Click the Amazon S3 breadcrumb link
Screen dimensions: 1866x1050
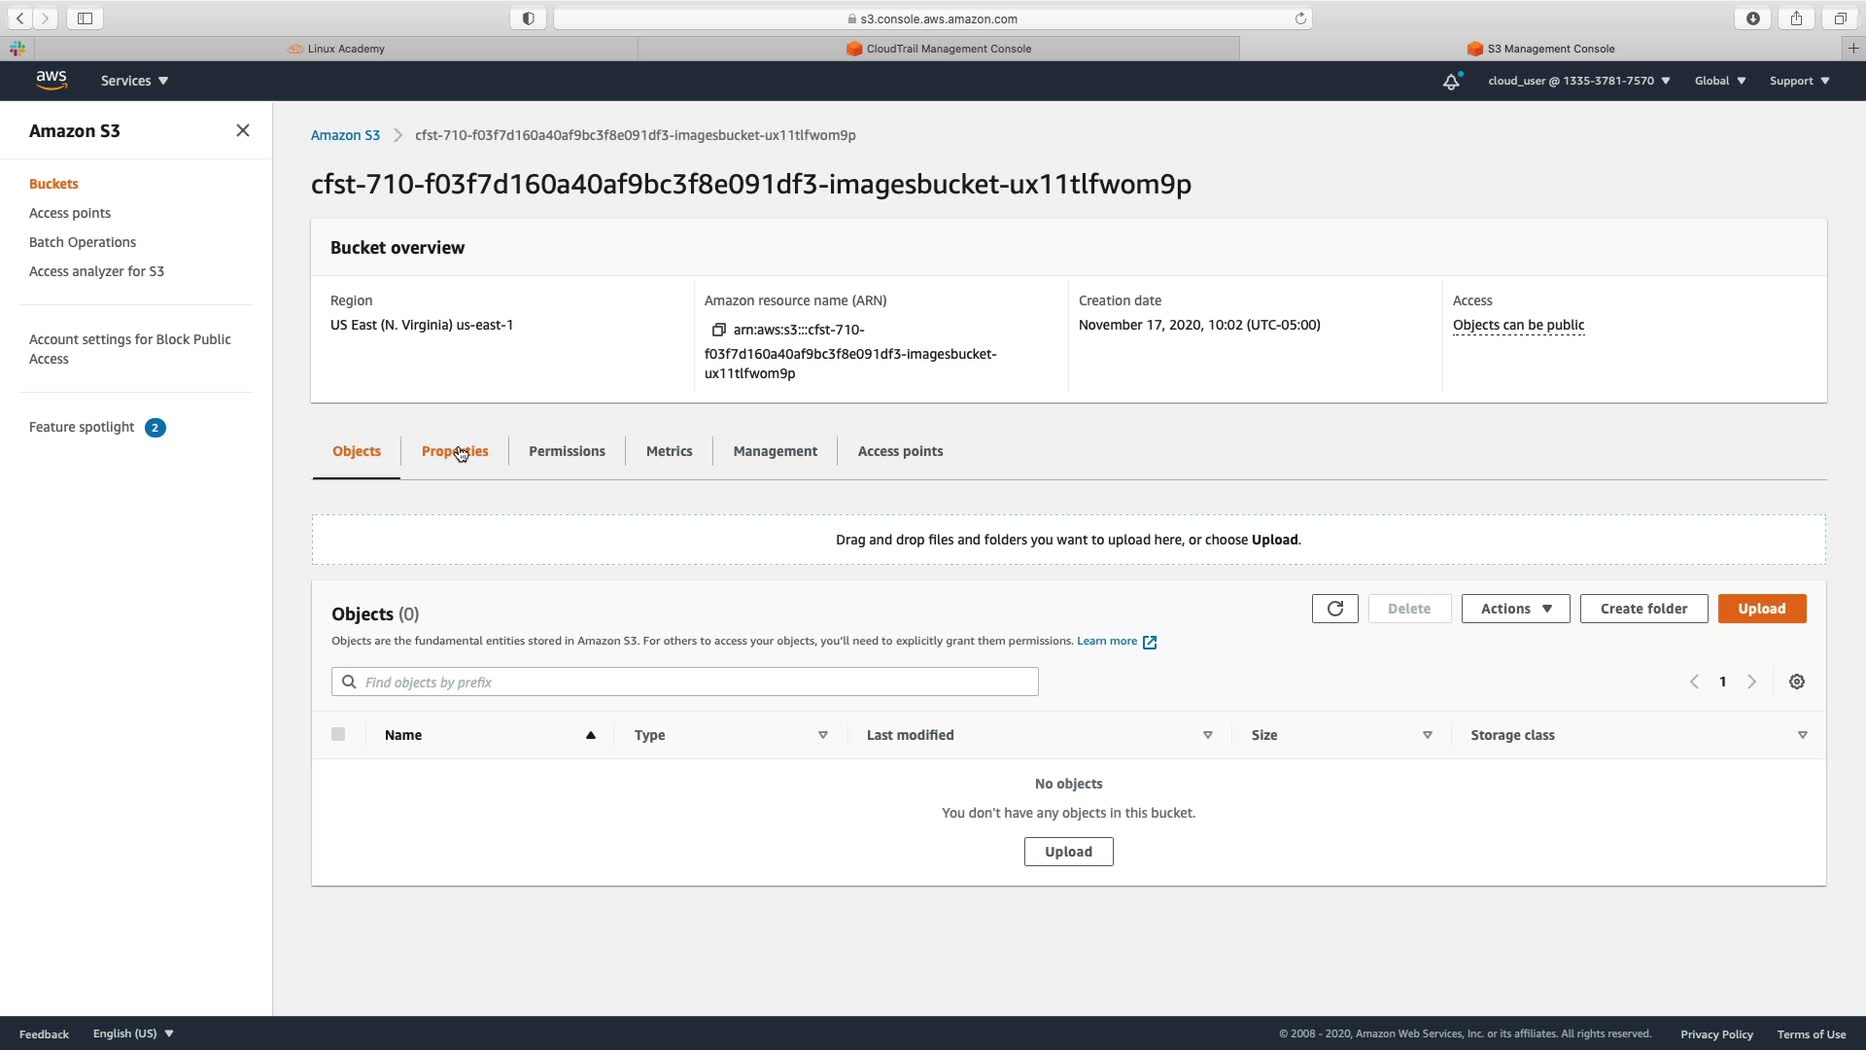click(x=345, y=135)
